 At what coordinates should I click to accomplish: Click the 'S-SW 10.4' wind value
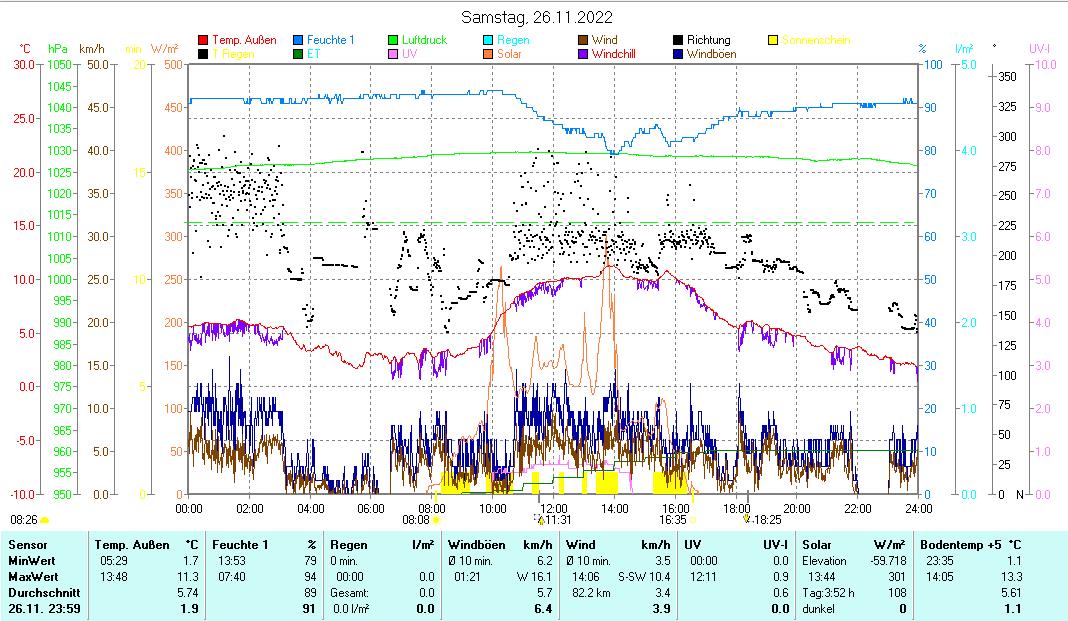644,577
